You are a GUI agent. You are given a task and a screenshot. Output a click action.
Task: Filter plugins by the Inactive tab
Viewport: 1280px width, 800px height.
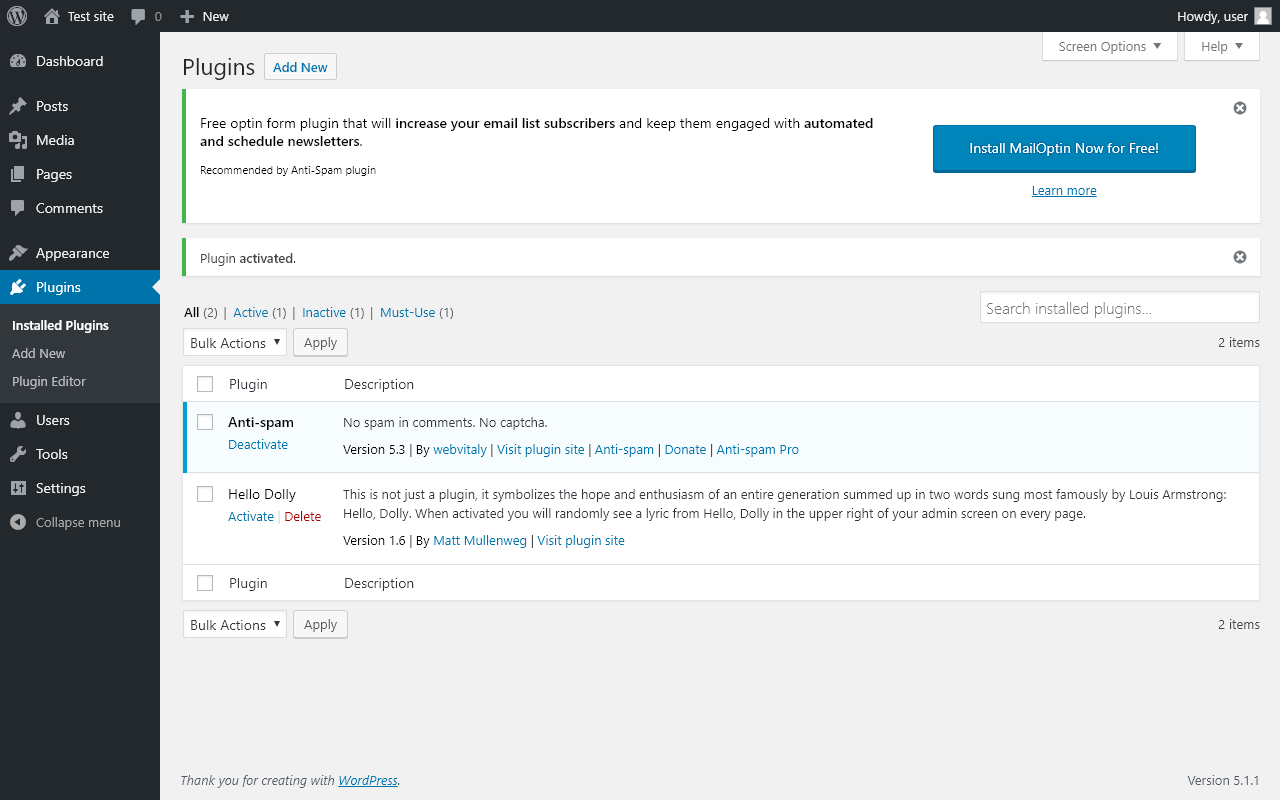tap(324, 313)
